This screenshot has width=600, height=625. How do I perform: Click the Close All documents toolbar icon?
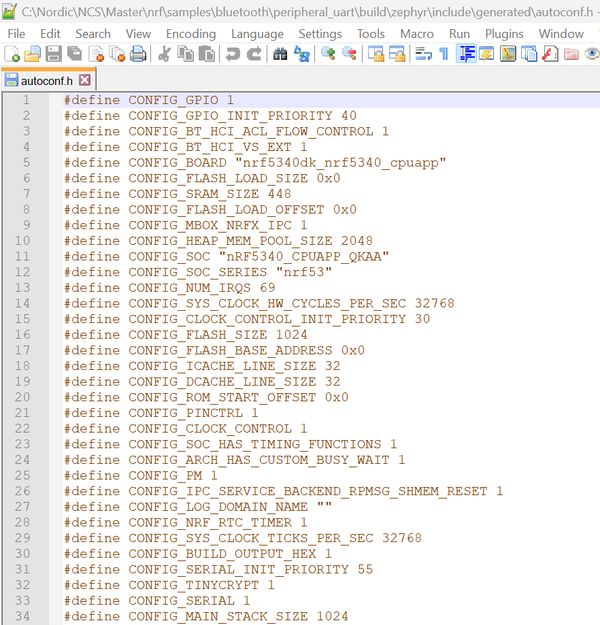point(117,54)
